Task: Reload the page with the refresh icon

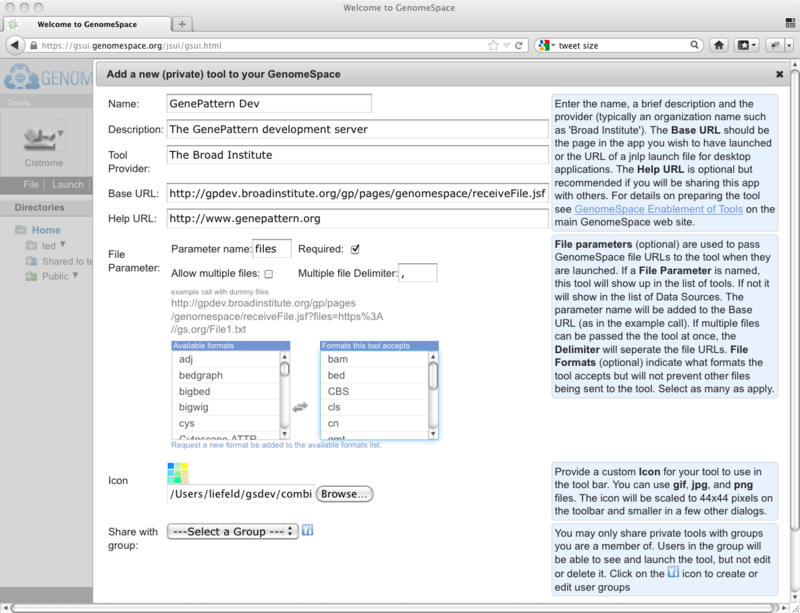Action: click(x=519, y=45)
